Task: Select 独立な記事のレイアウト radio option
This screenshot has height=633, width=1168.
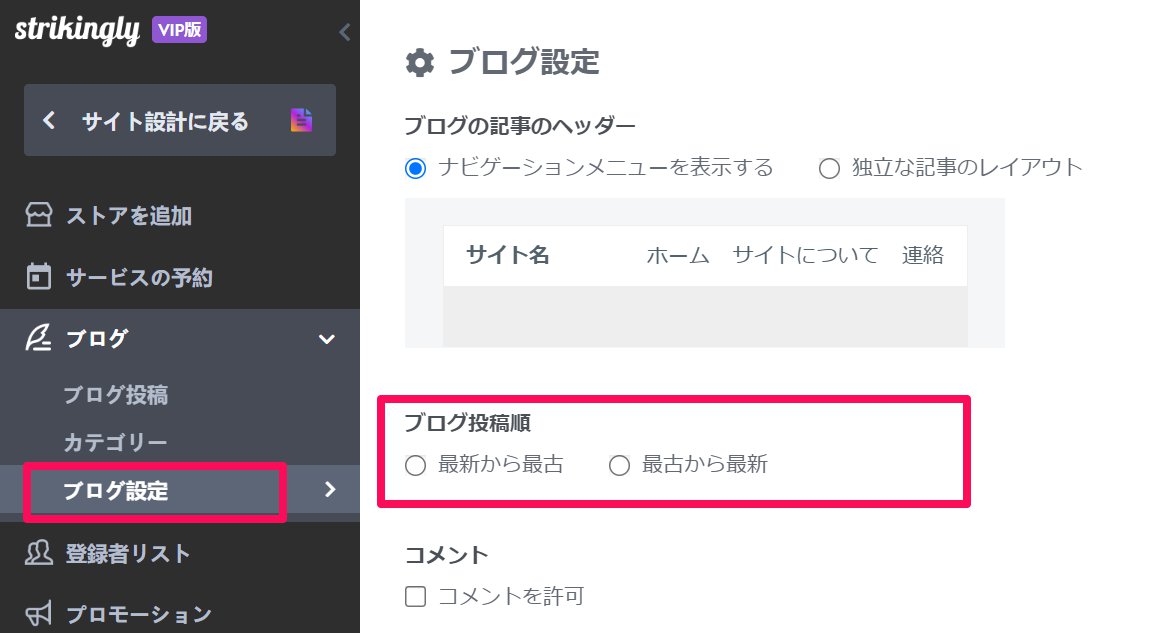Action: coord(829,168)
